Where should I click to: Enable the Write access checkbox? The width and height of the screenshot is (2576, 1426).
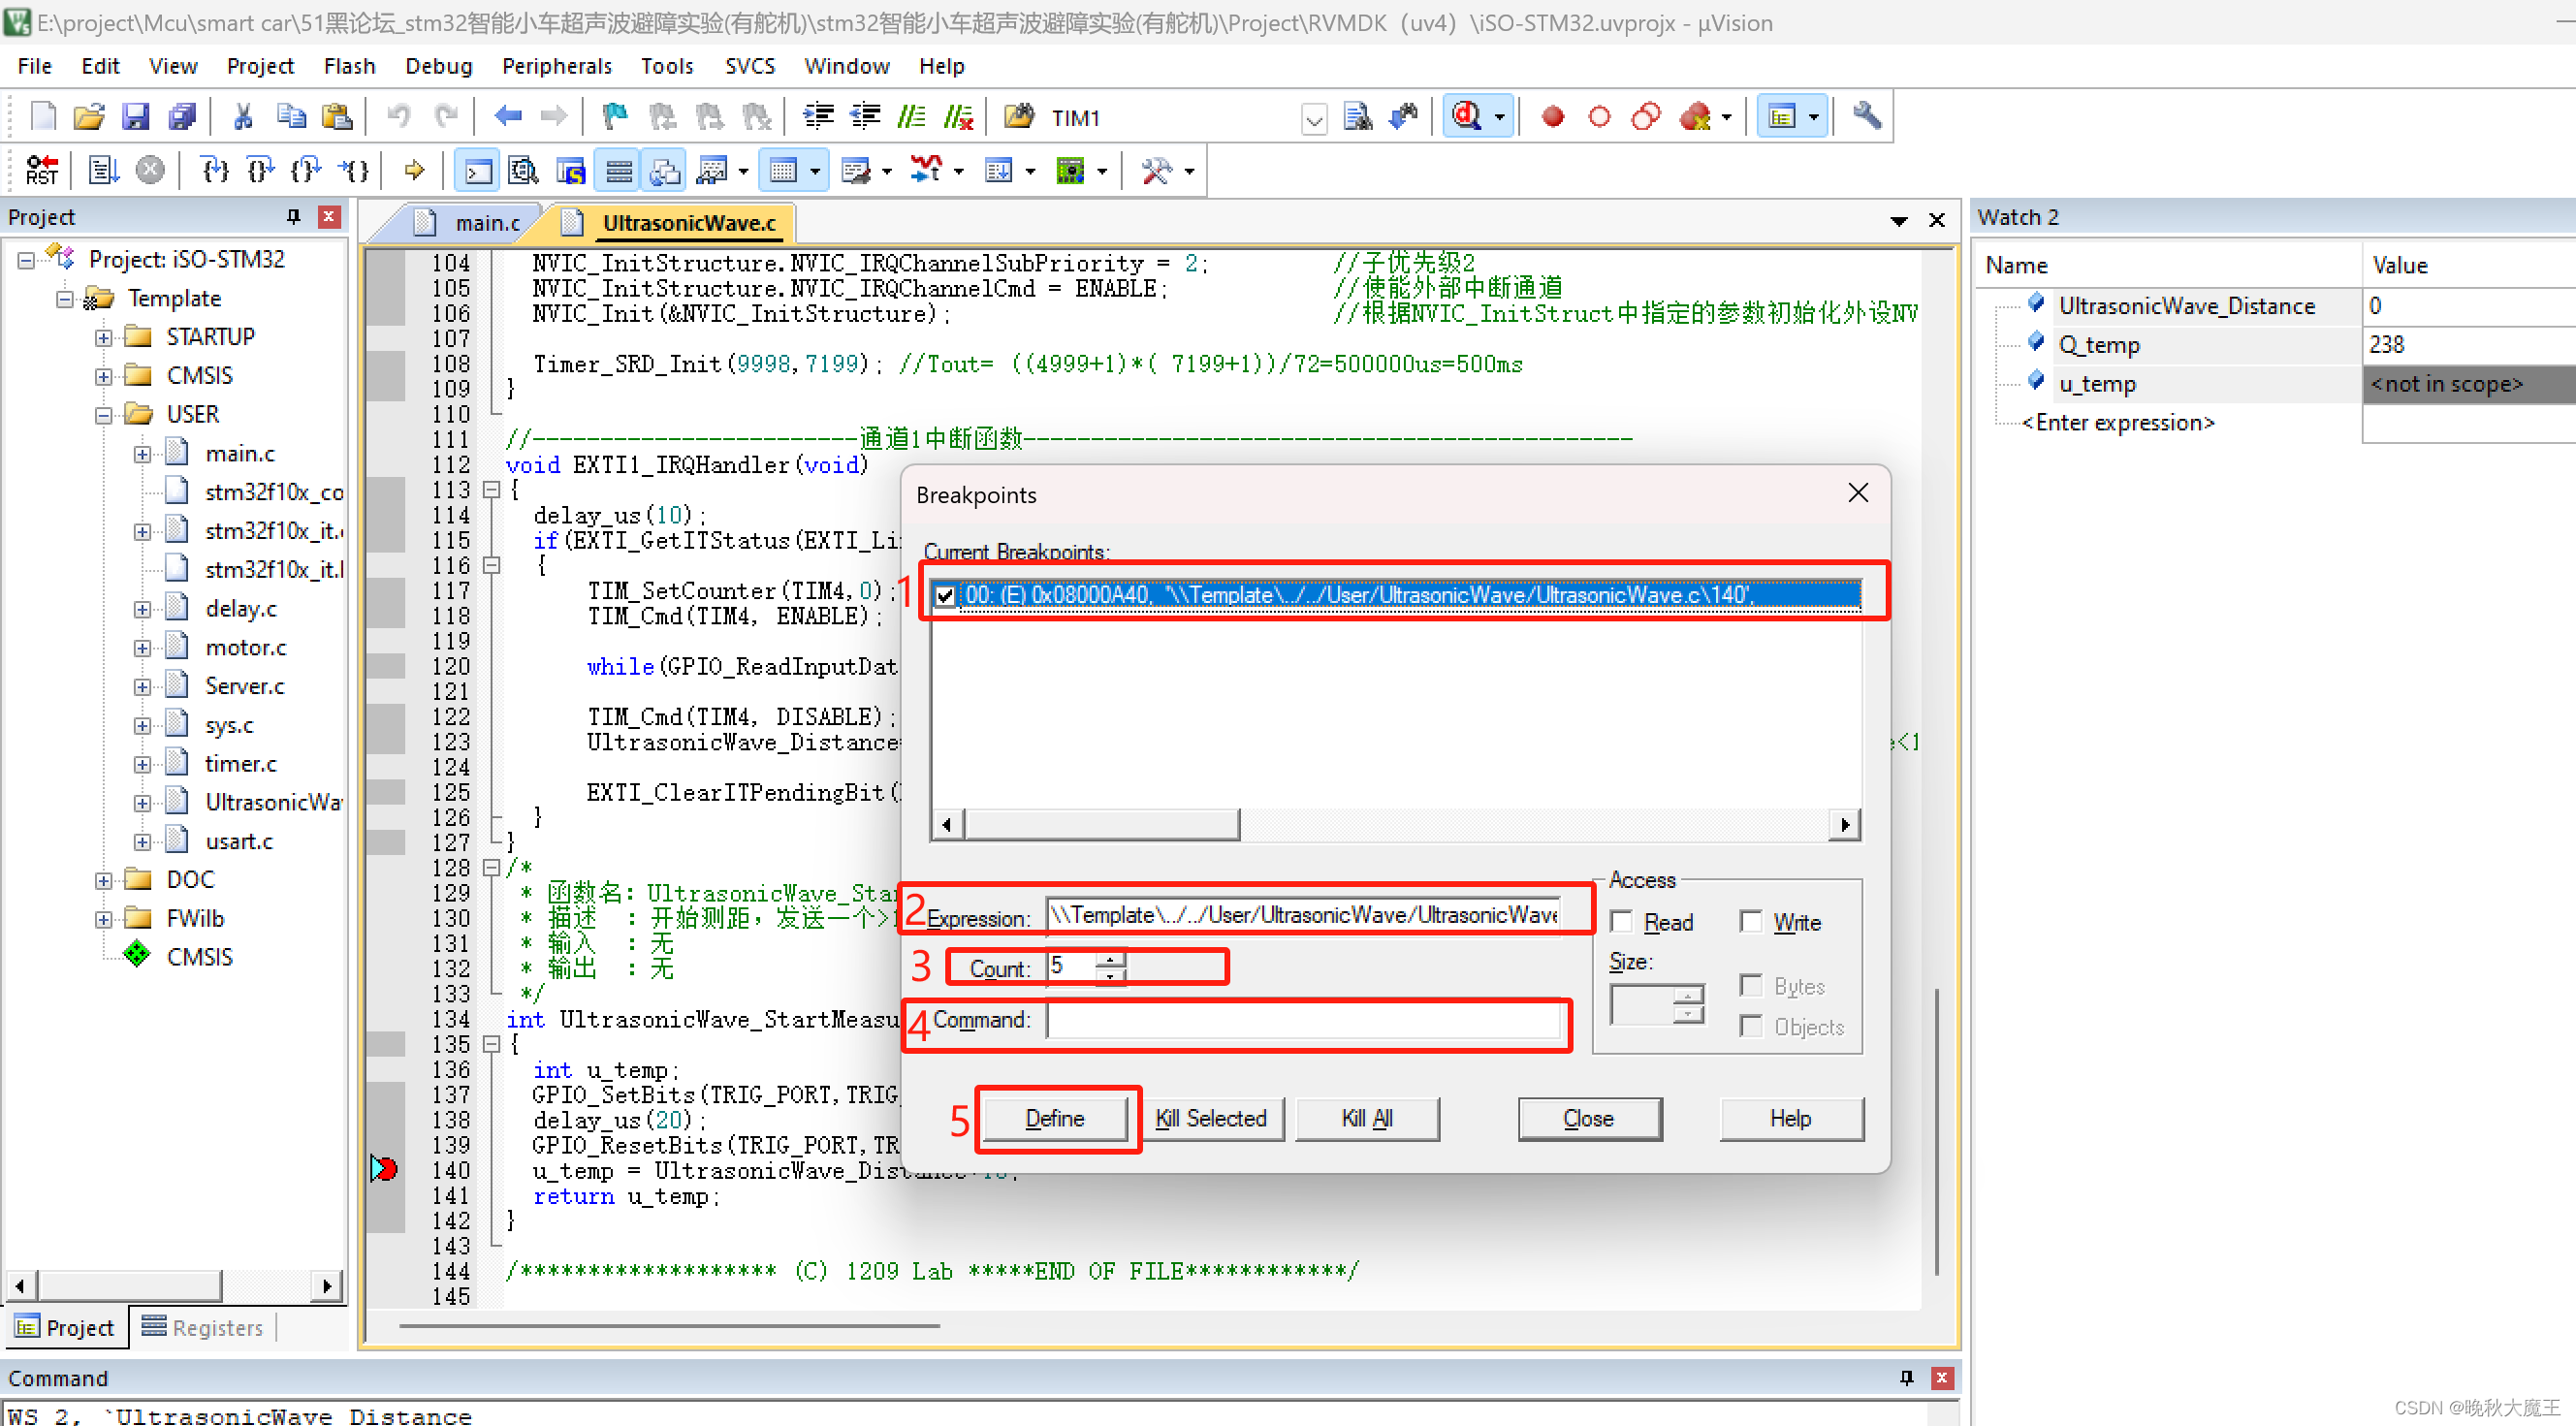coord(1750,921)
